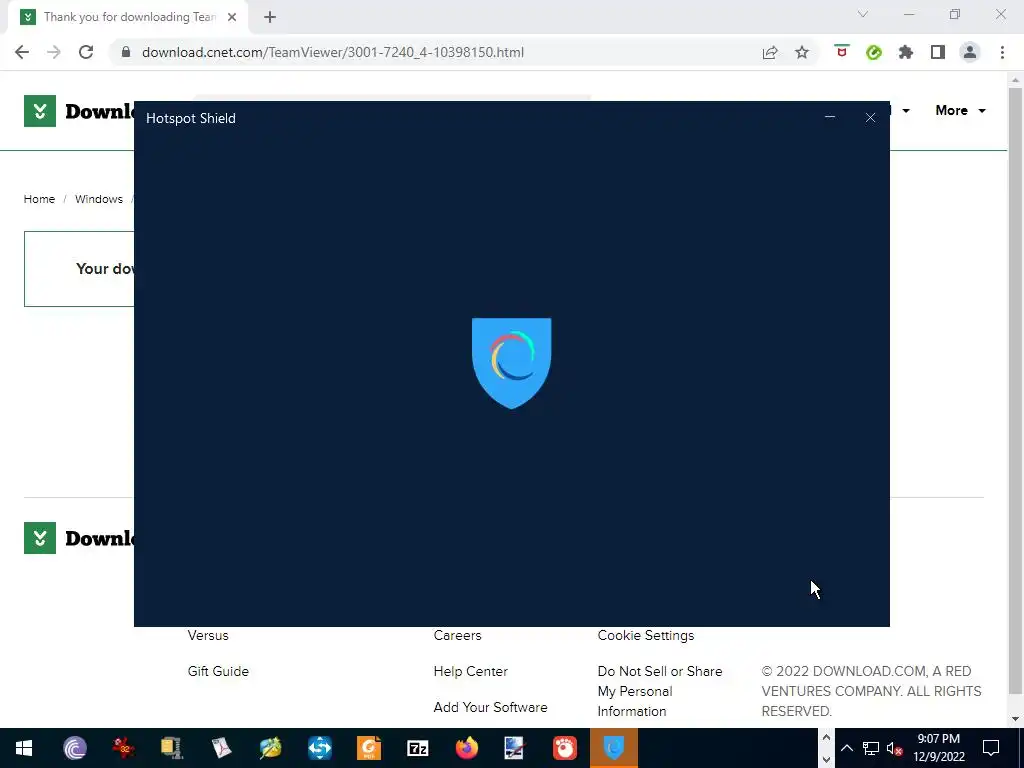Open the Extensions puzzle piece menu
The height and width of the screenshot is (768, 1024).
(906, 52)
